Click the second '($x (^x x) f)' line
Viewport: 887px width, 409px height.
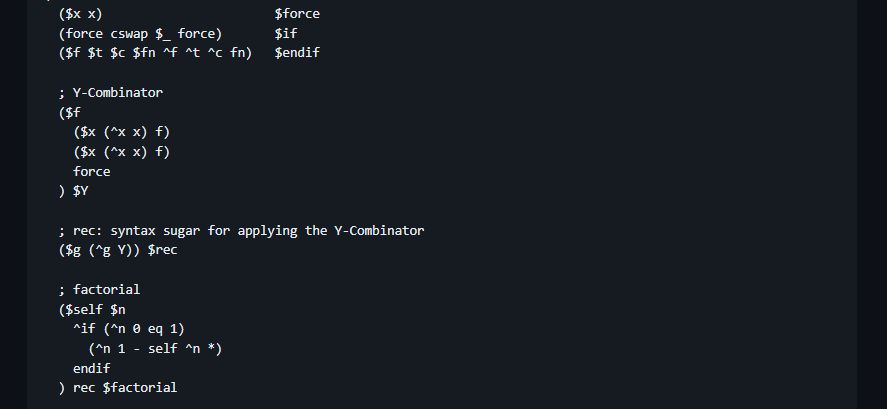(121, 151)
